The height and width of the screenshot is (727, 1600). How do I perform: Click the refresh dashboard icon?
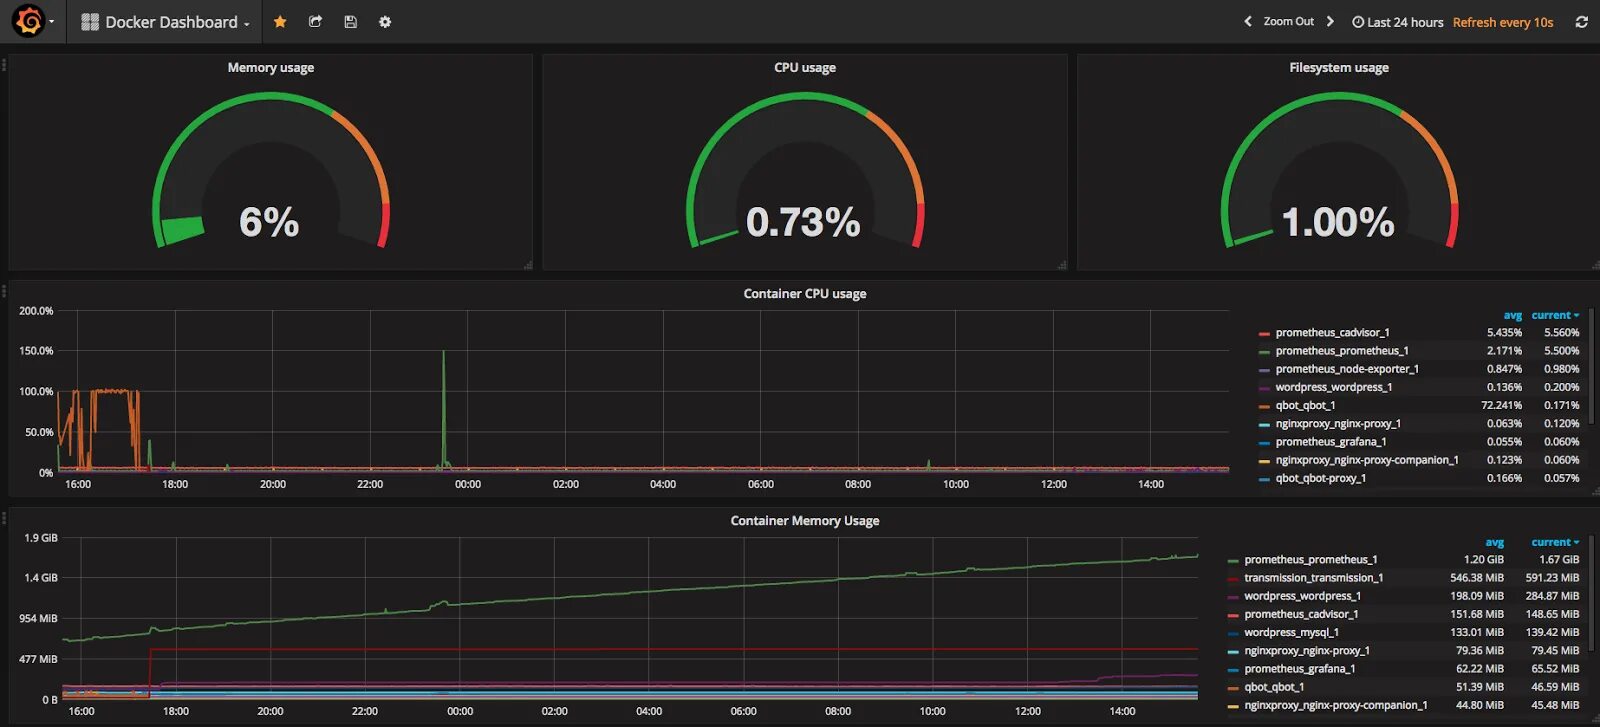pyautogui.click(x=1581, y=22)
